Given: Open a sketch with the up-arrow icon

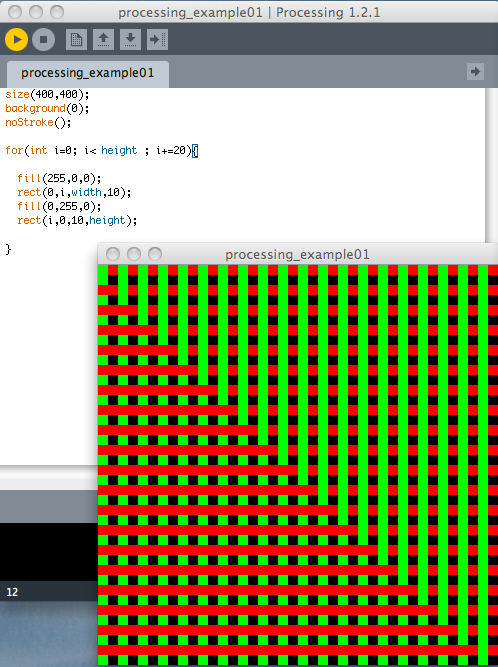Looking at the screenshot, I should [103, 40].
